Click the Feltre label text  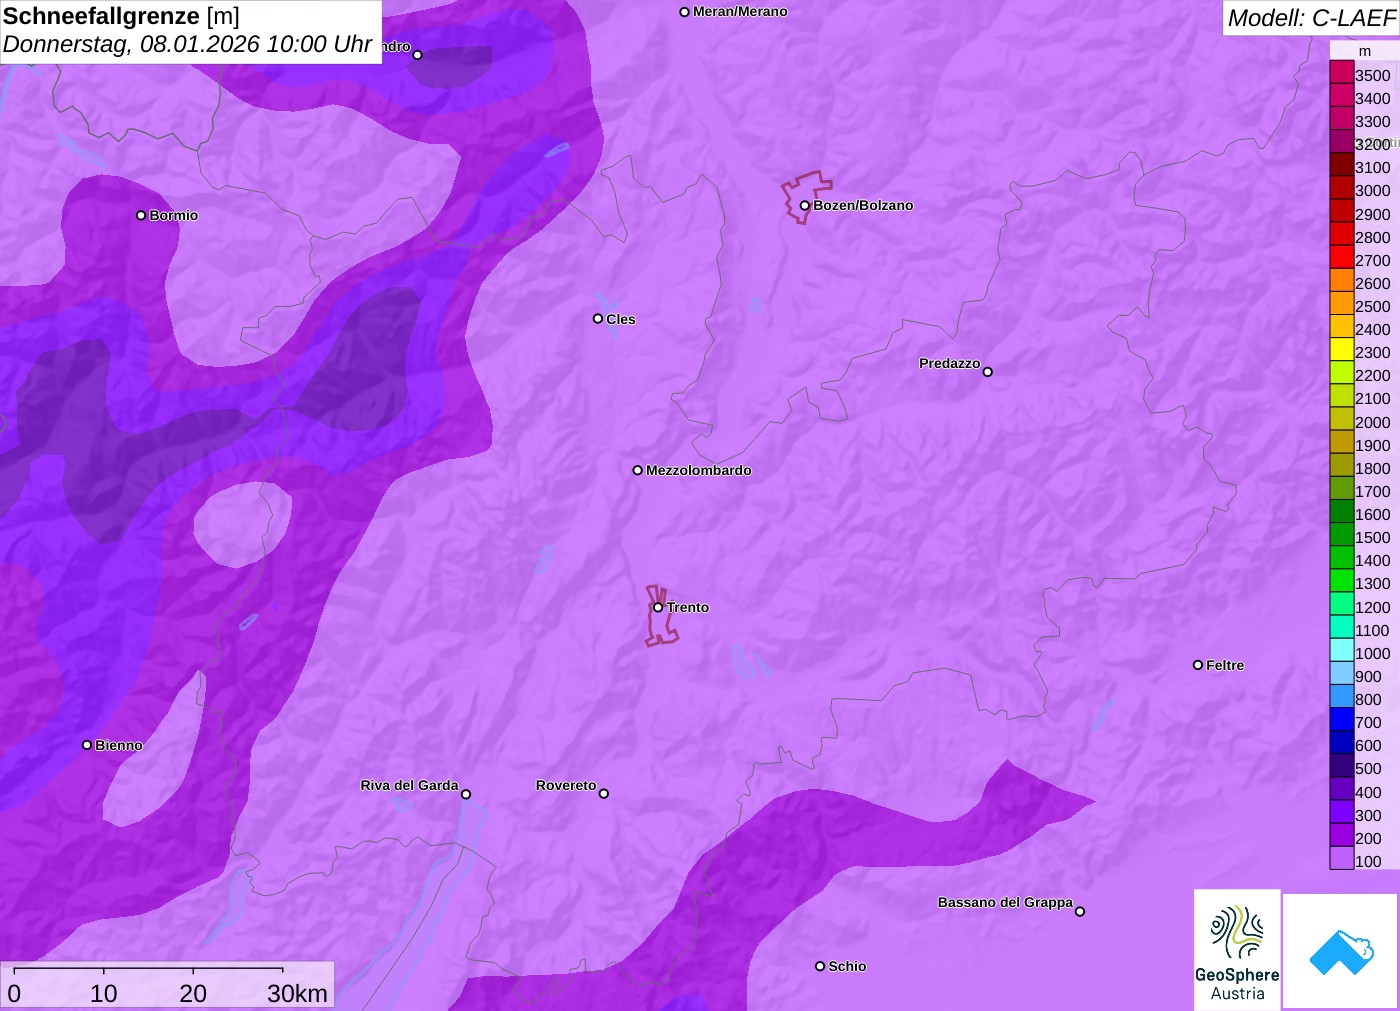(1225, 665)
